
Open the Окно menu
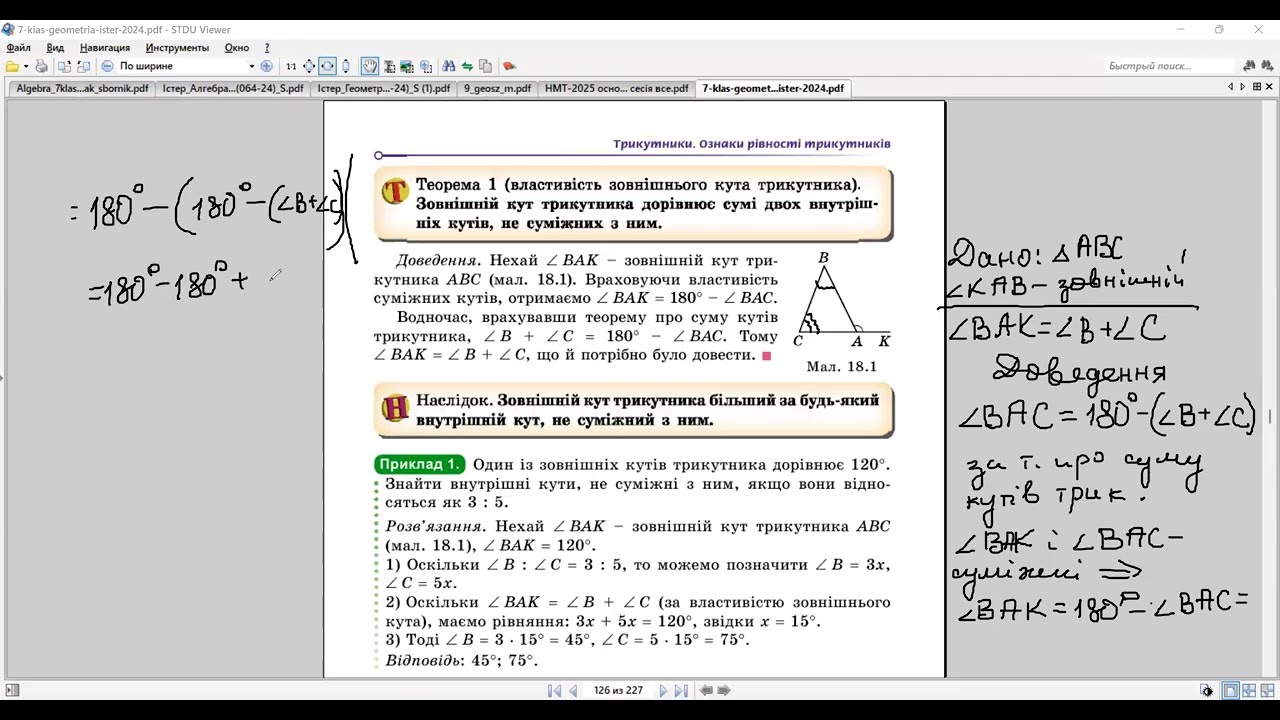pos(237,47)
